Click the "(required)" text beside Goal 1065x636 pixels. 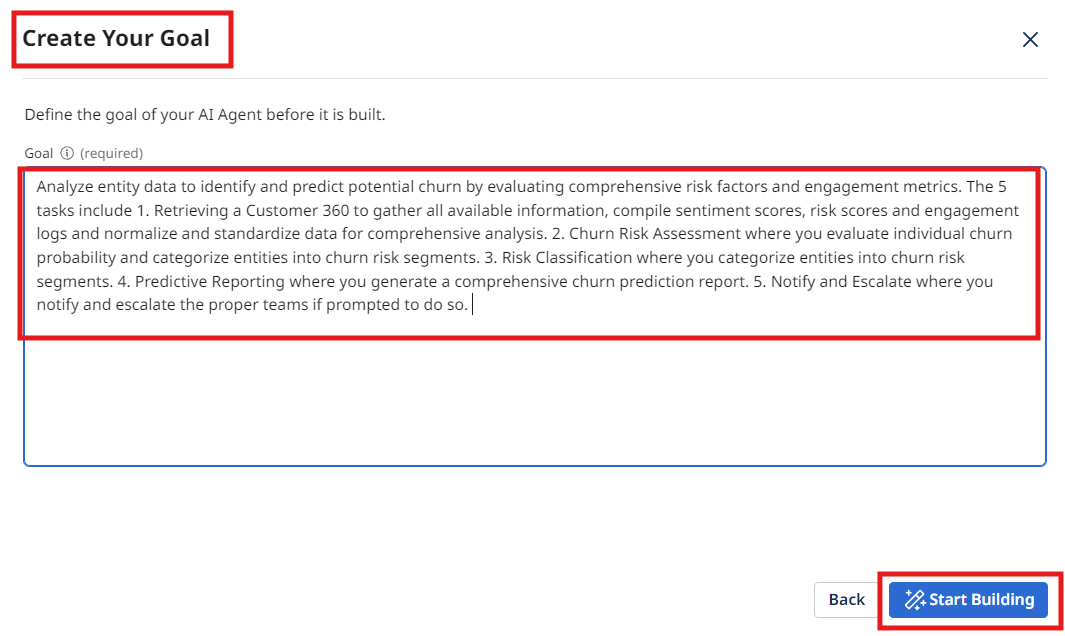pos(111,153)
